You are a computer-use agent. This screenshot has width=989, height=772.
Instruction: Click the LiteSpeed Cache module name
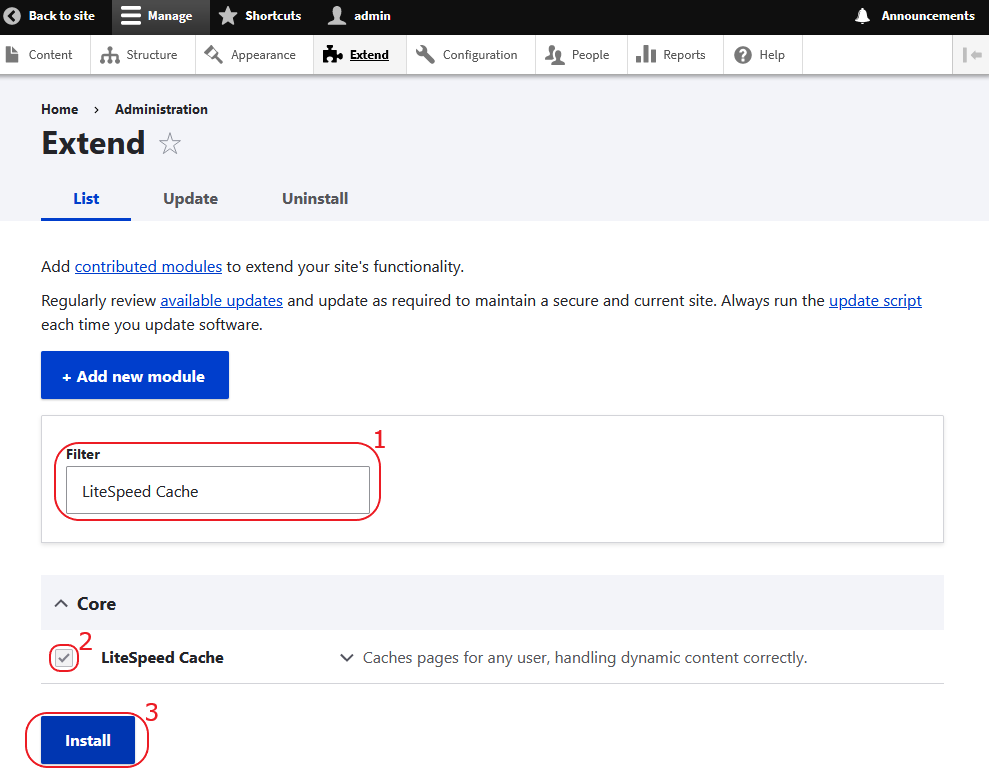pos(162,658)
